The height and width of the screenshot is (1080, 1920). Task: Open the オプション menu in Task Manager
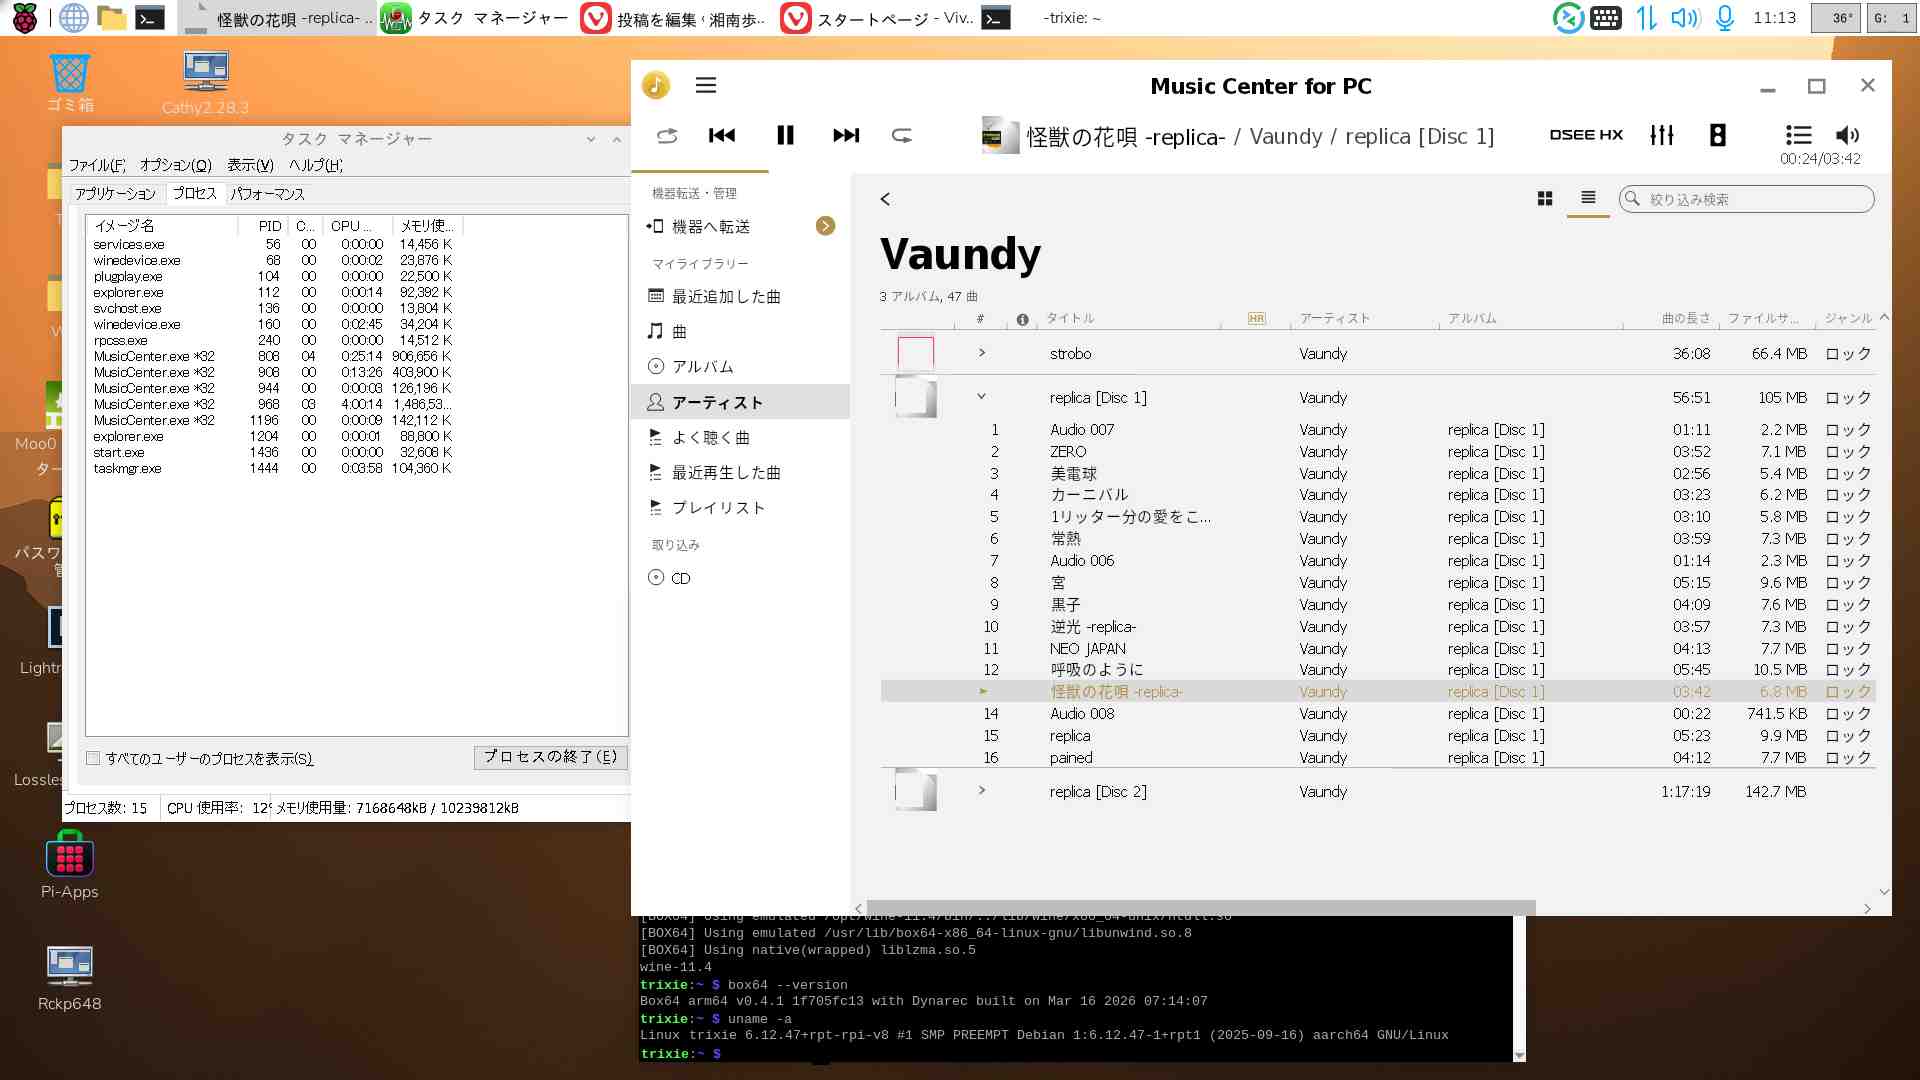[175, 165]
